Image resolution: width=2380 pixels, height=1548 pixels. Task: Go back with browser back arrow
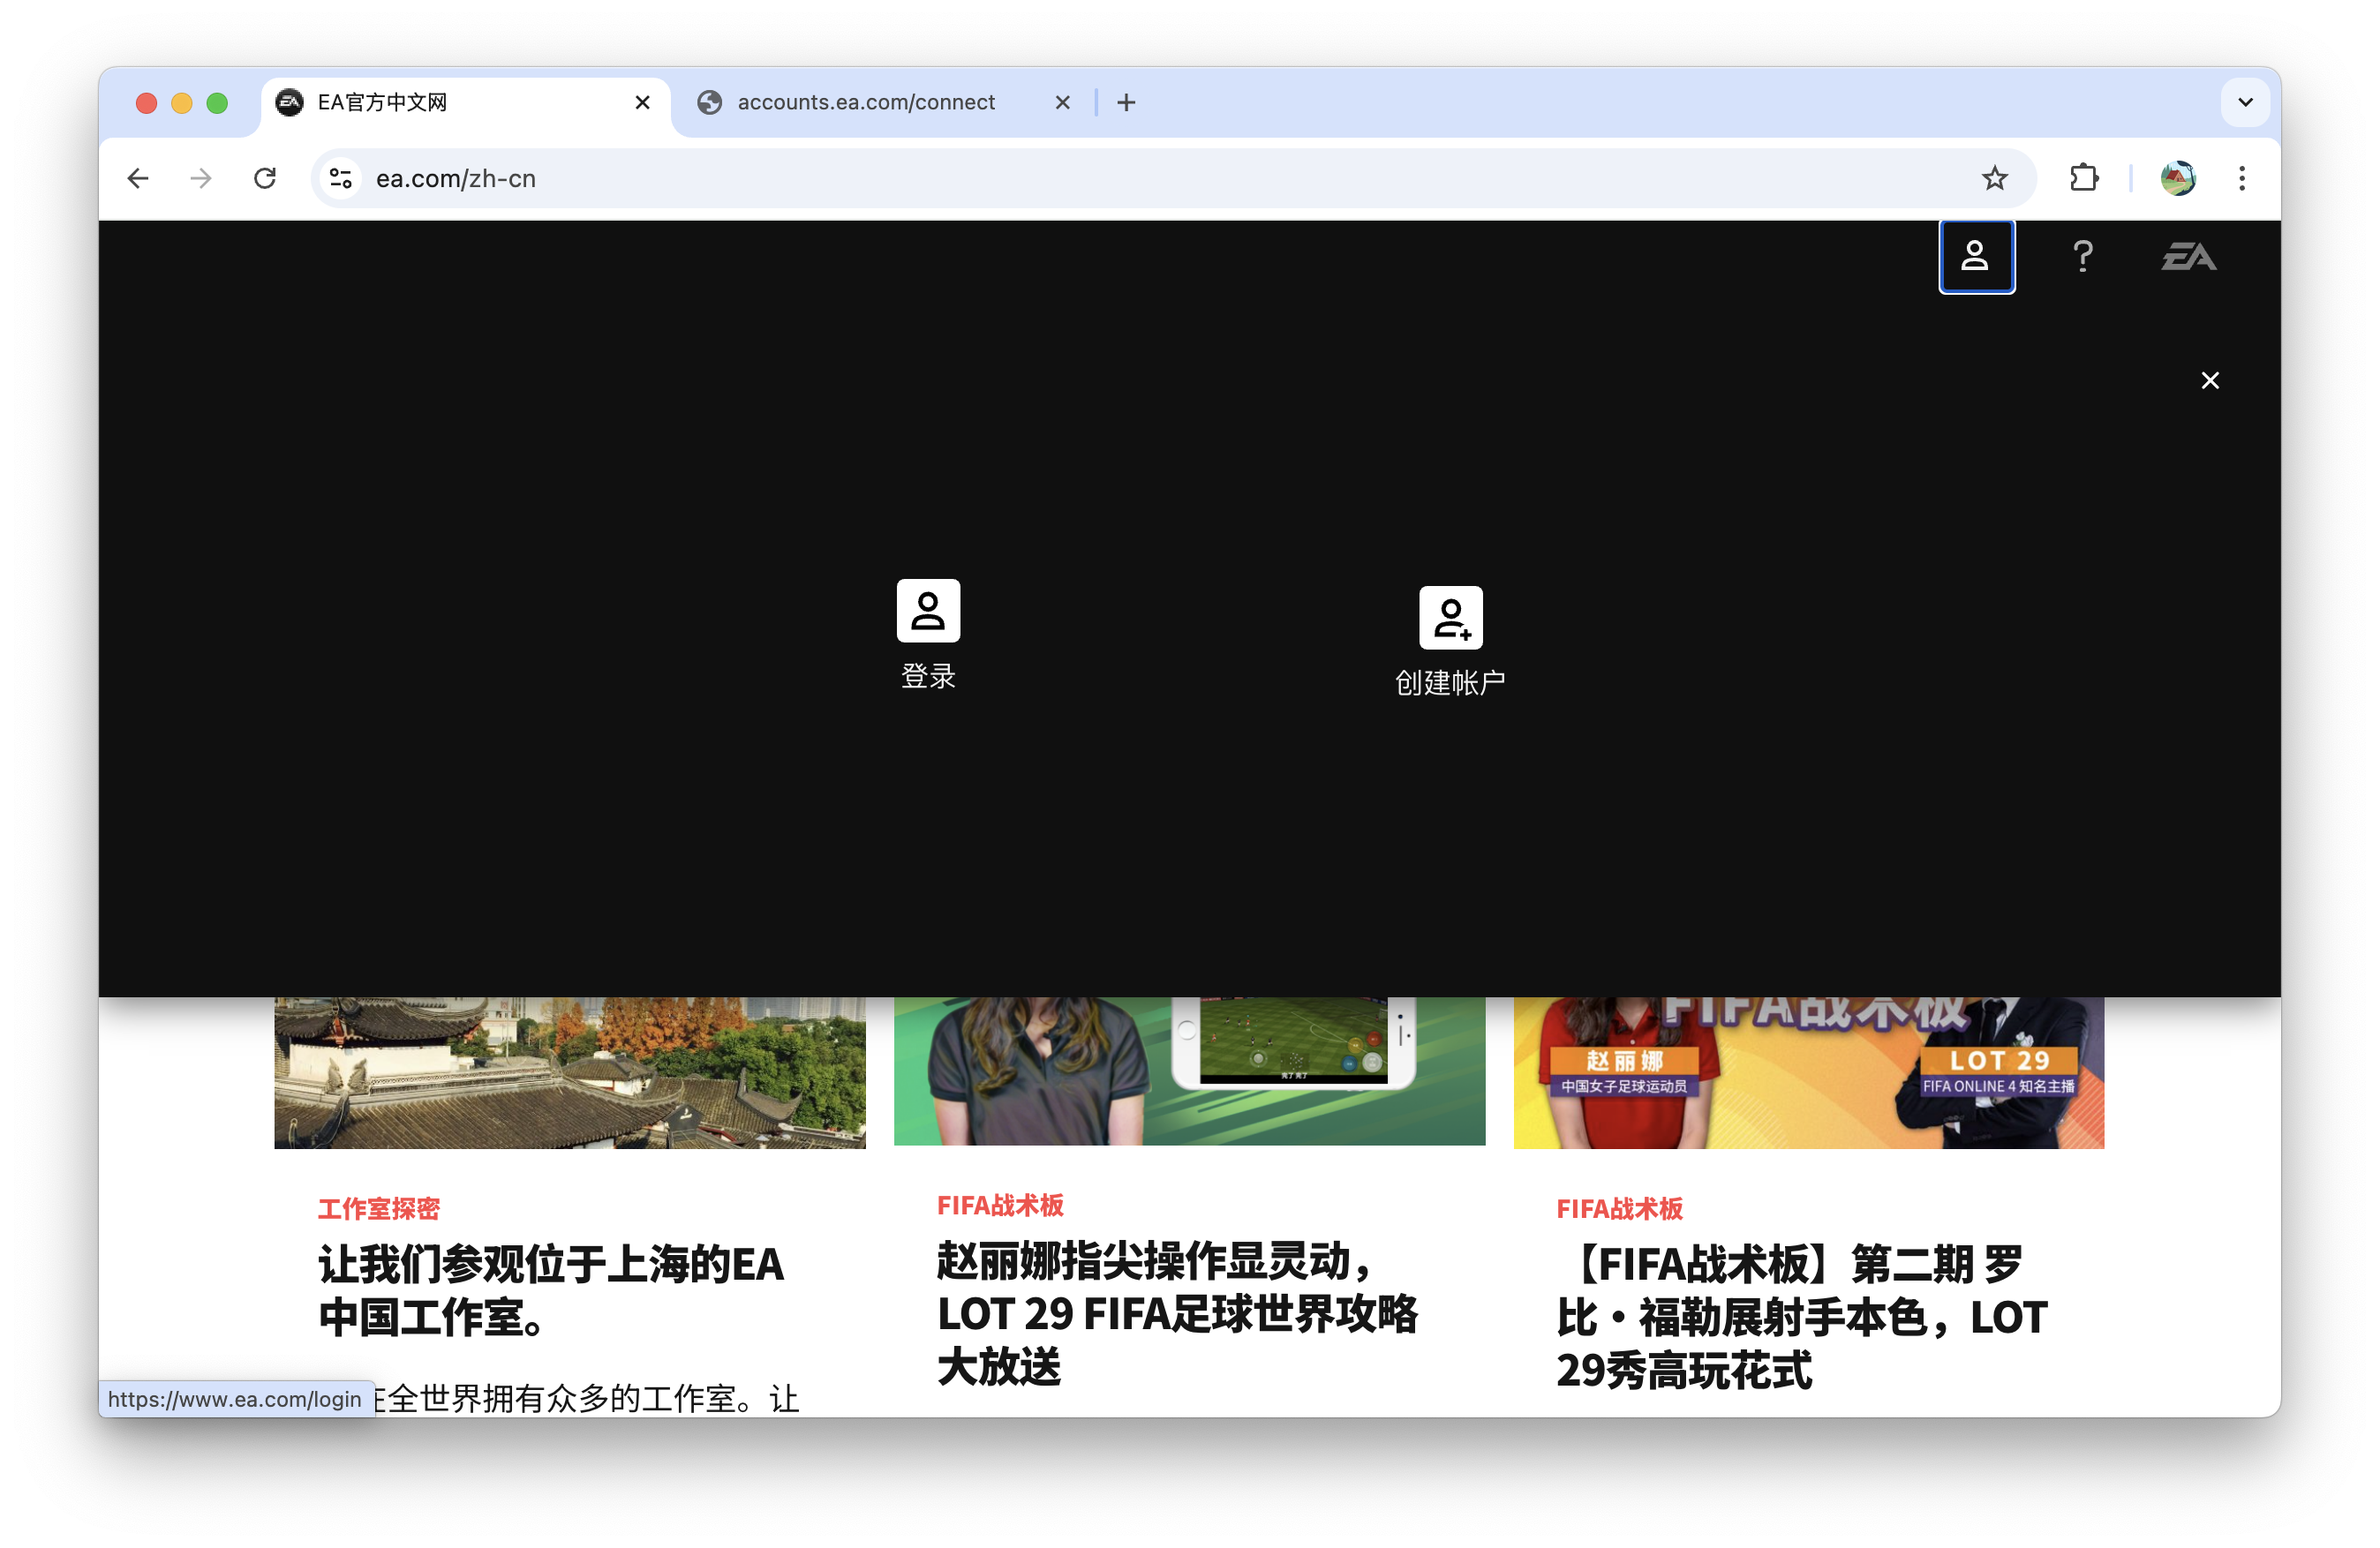(x=138, y=179)
